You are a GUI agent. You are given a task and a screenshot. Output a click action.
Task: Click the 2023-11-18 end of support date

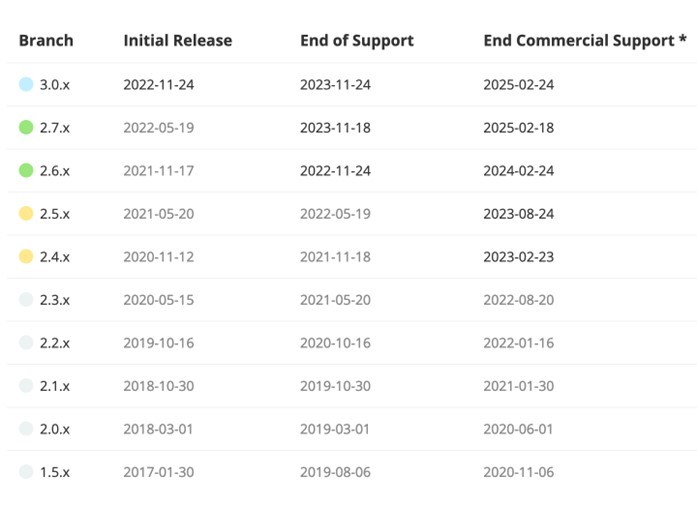click(335, 127)
